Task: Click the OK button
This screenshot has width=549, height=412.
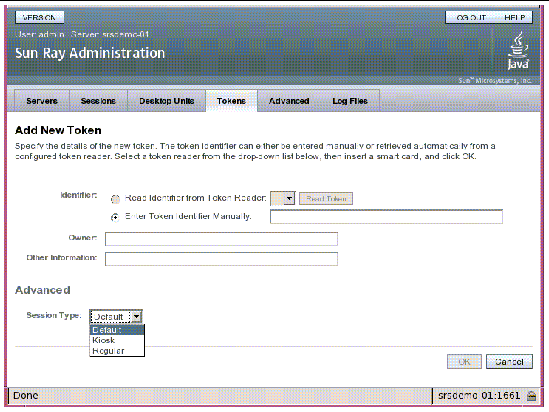Action: (464, 362)
